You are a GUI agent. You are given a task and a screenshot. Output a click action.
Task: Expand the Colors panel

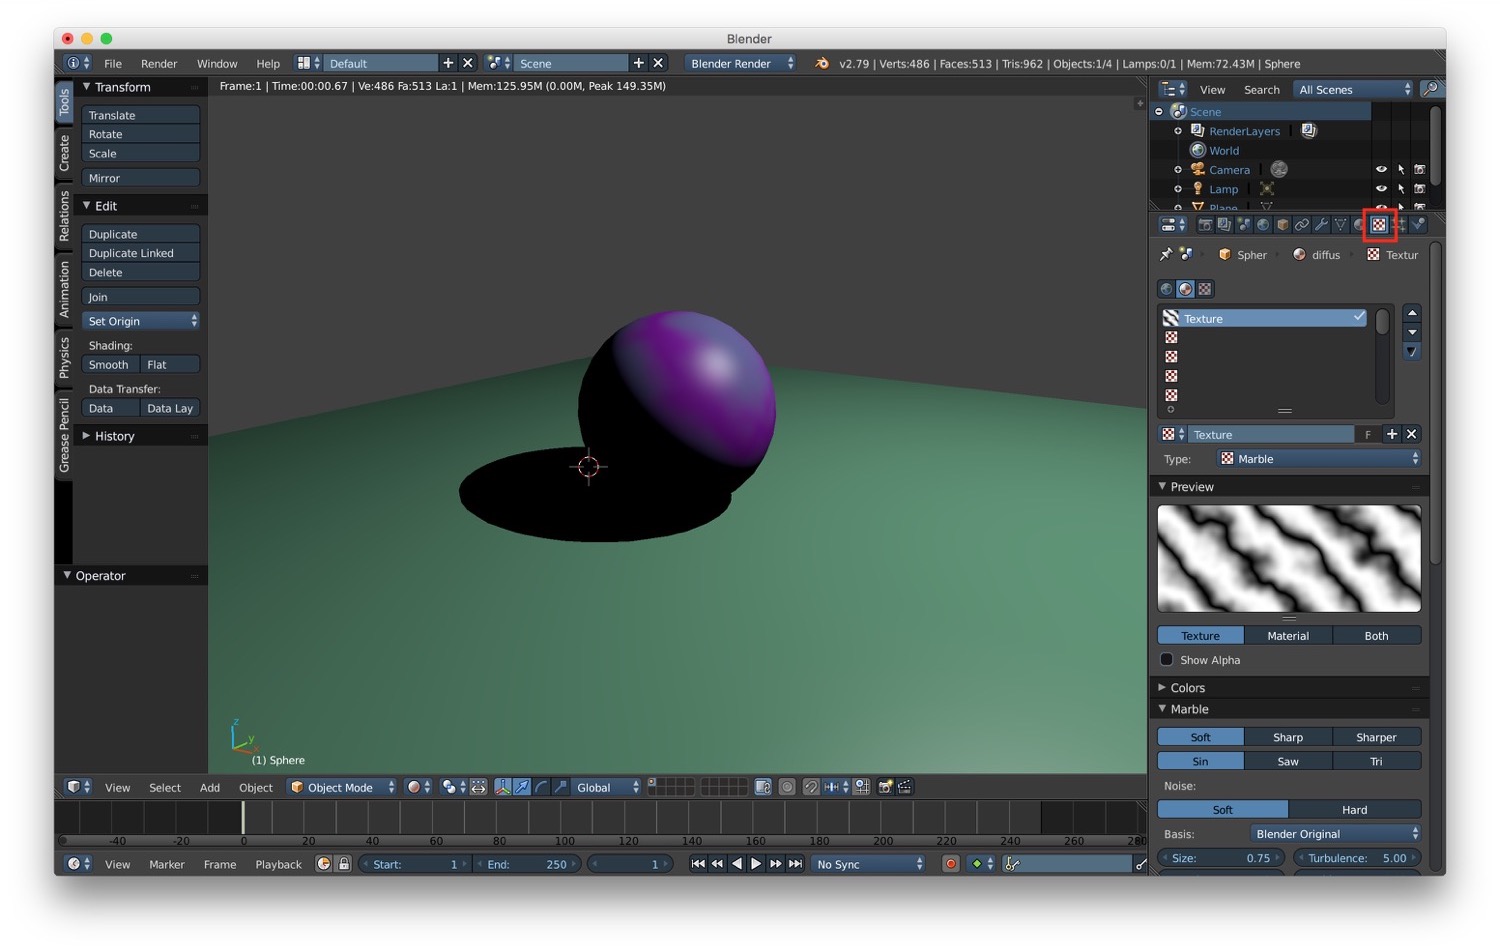(1187, 688)
